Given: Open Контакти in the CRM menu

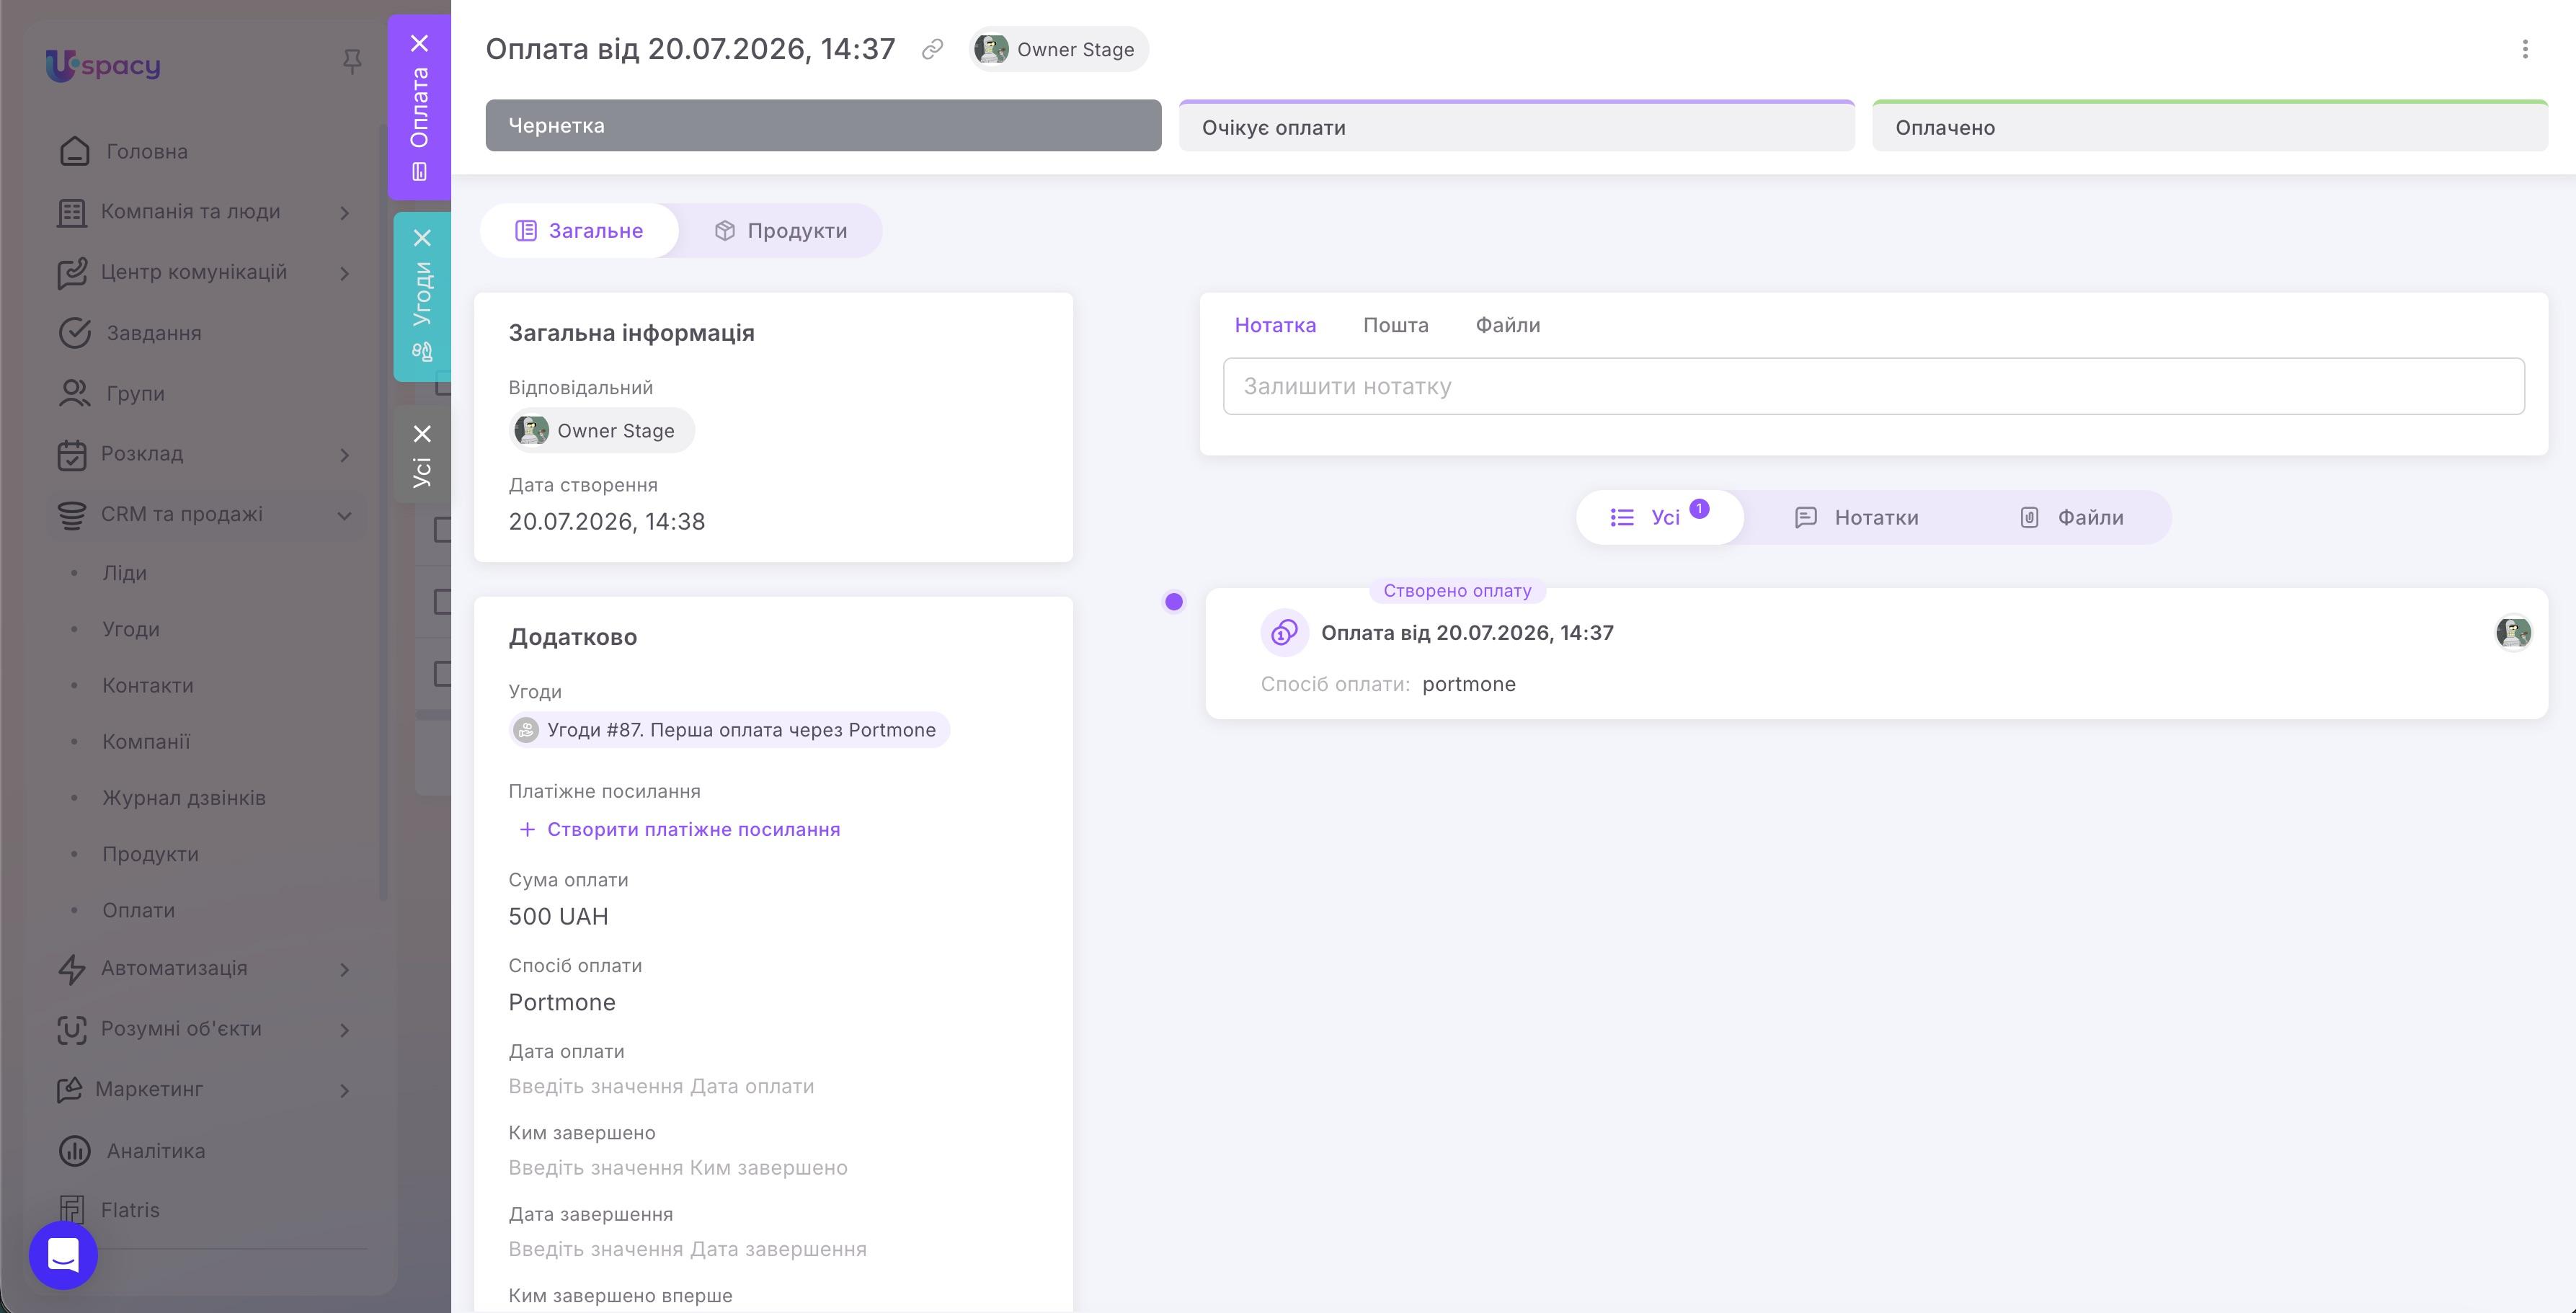Looking at the screenshot, I should 148,685.
